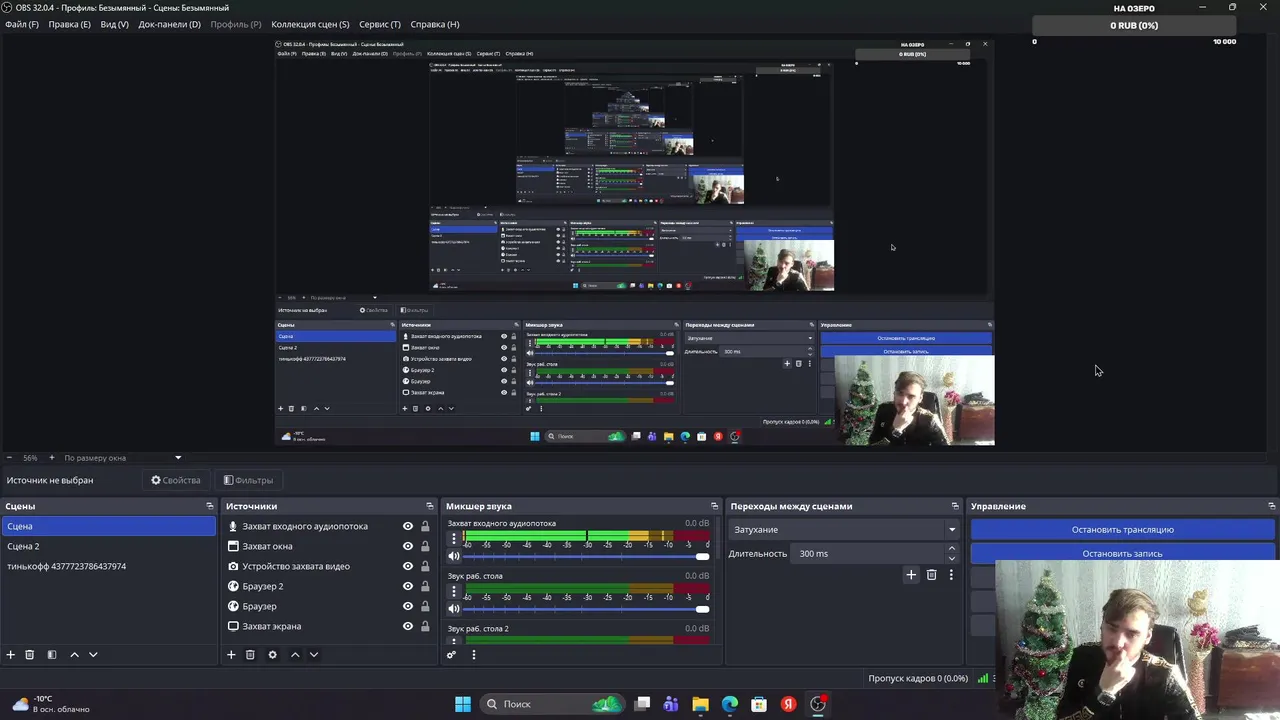1280x720 pixels.
Task: Adjust Захват входного аудиопотока volume slider
Action: point(586,556)
